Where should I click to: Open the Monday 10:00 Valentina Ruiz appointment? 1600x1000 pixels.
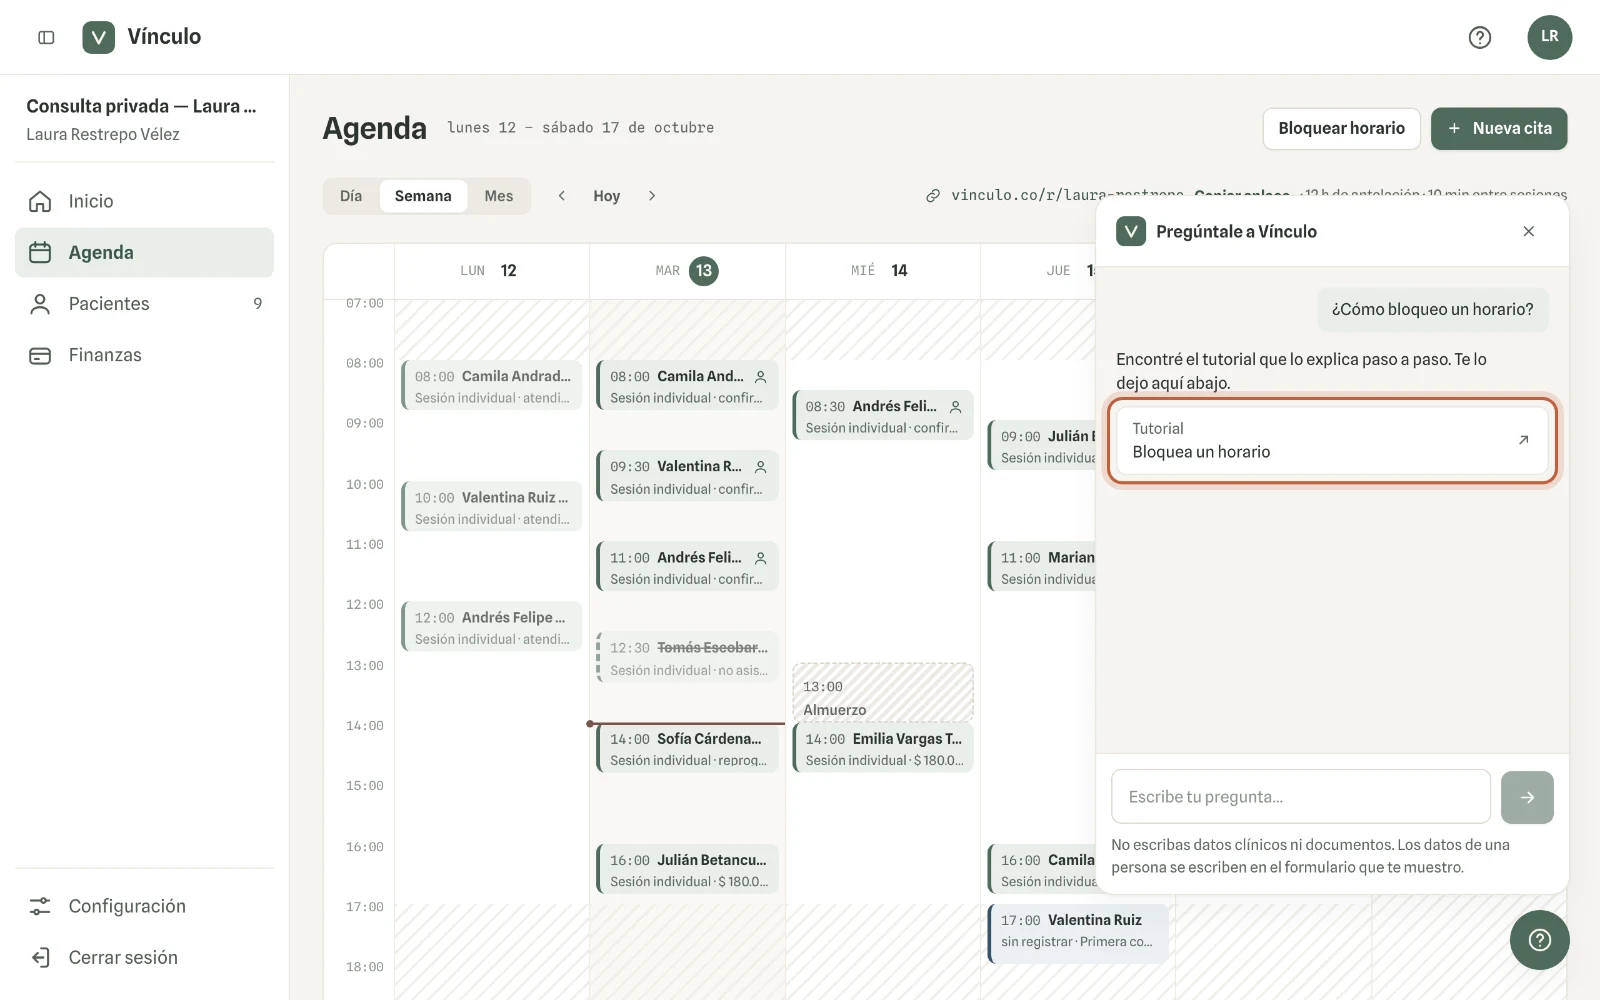[491, 507]
